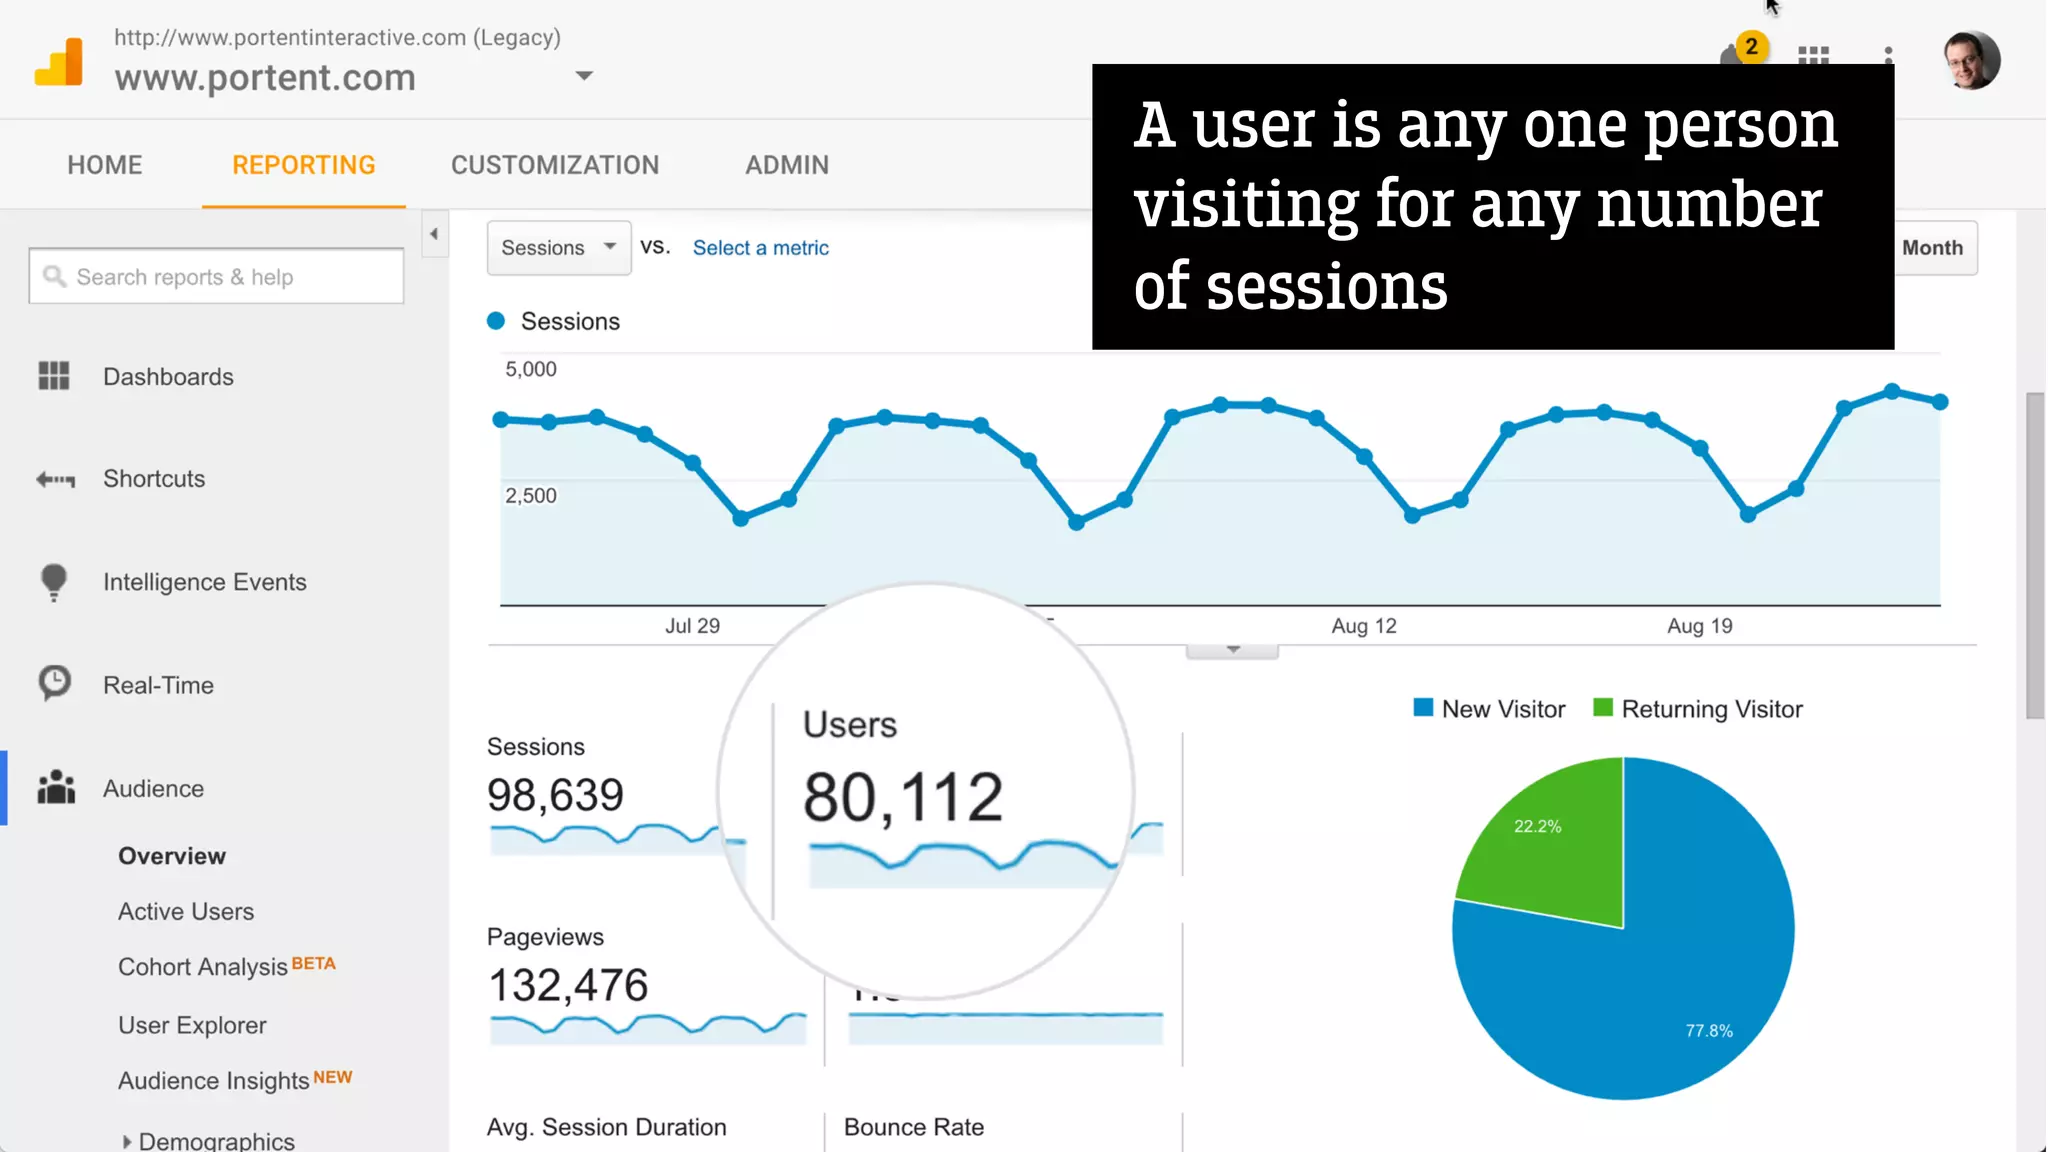The image size is (2048, 1152).
Task: Click the user profile avatar
Action: (x=1971, y=60)
